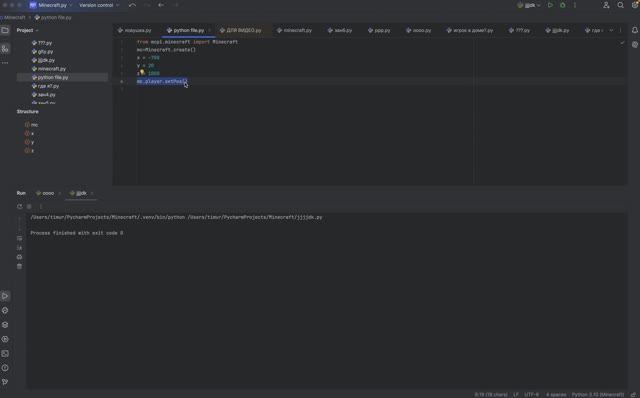640x398 pixels.
Task: Click the Minecraft breadcrumb in the navigation bar
Action: pos(14,18)
